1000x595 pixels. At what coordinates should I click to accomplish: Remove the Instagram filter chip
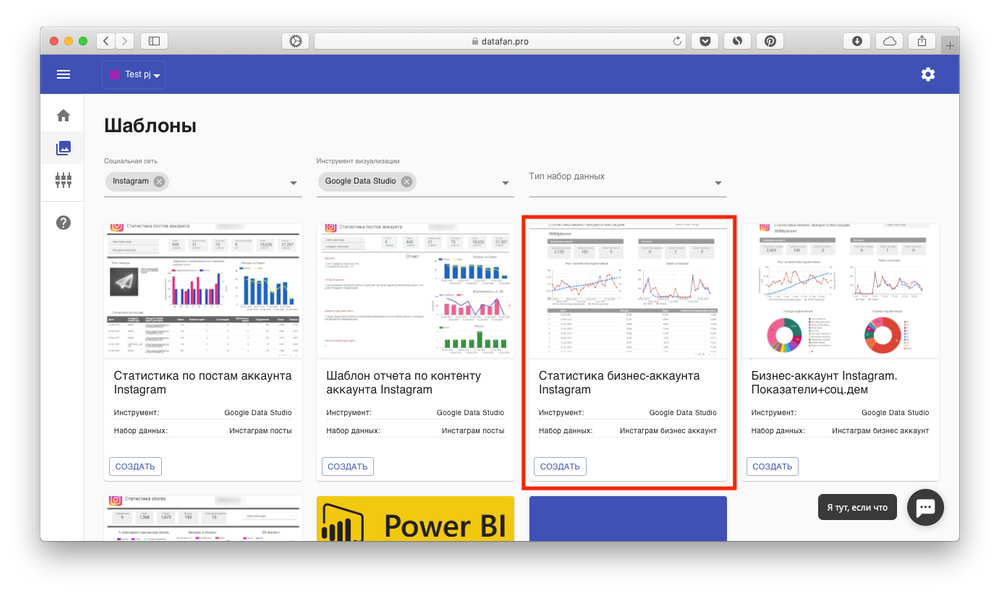point(159,181)
